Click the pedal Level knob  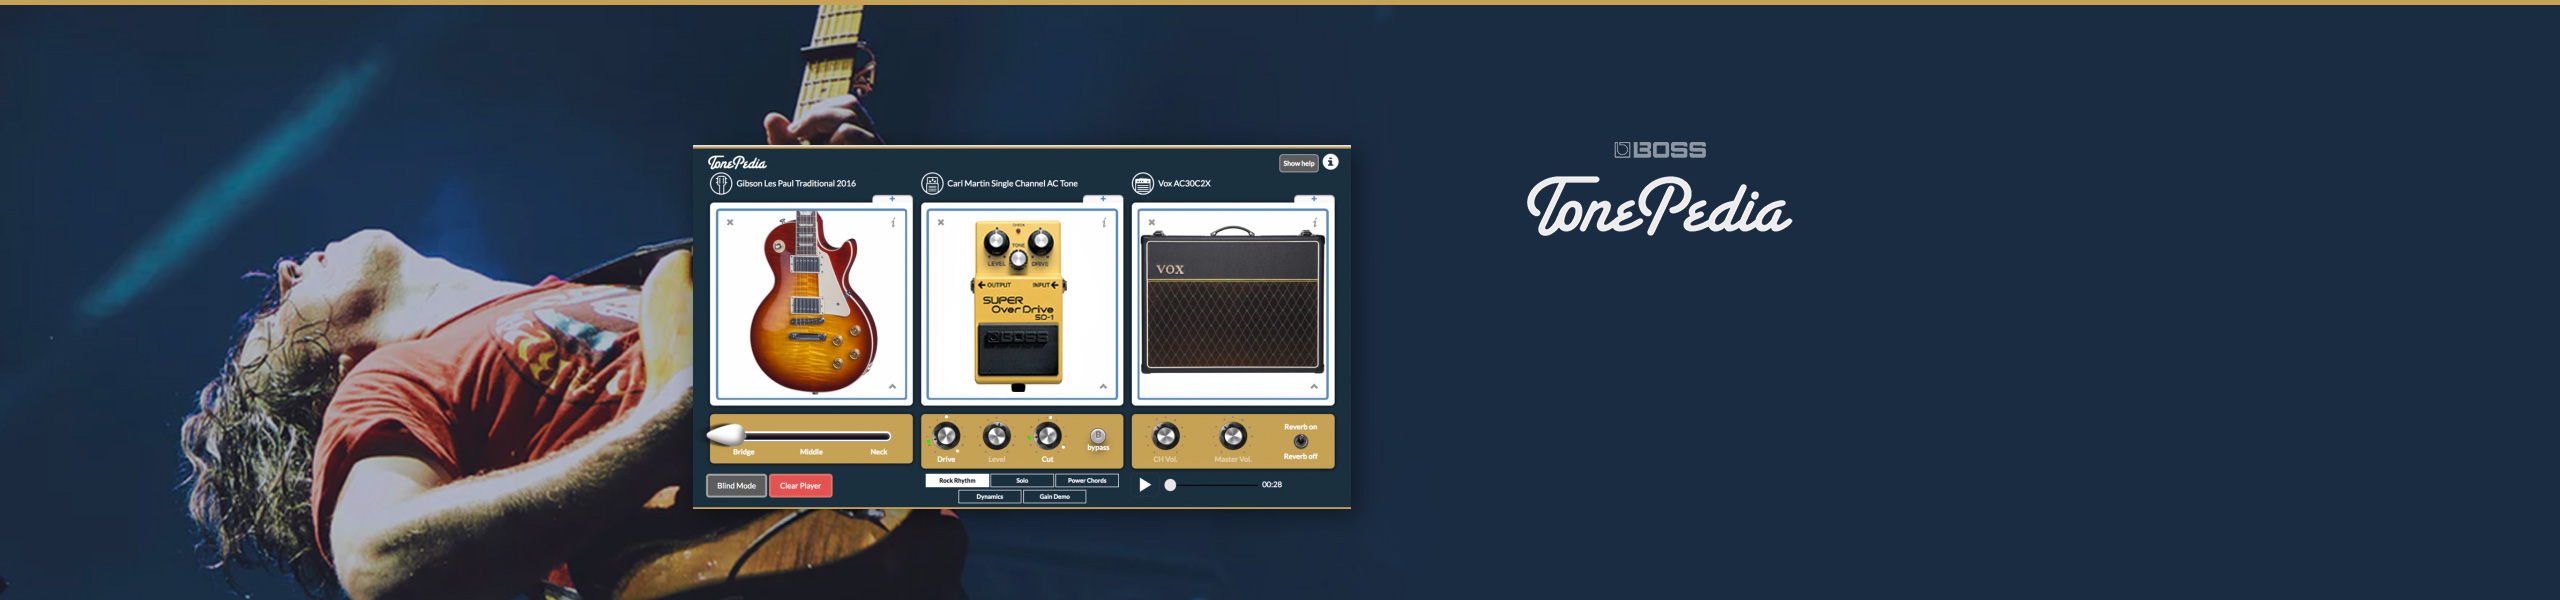tap(997, 436)
